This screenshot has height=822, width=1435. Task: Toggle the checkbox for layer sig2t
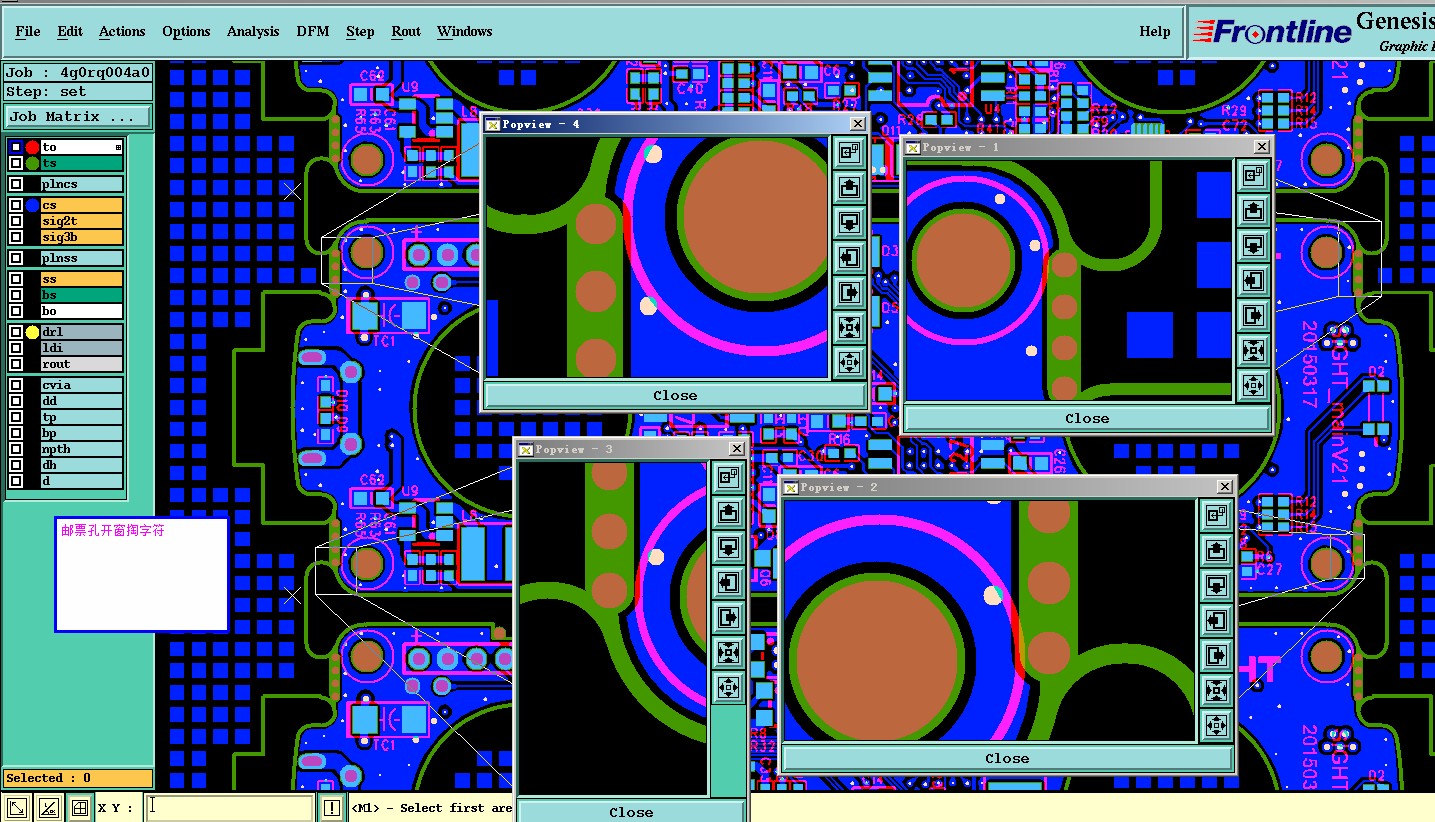(x=16, y=221)
